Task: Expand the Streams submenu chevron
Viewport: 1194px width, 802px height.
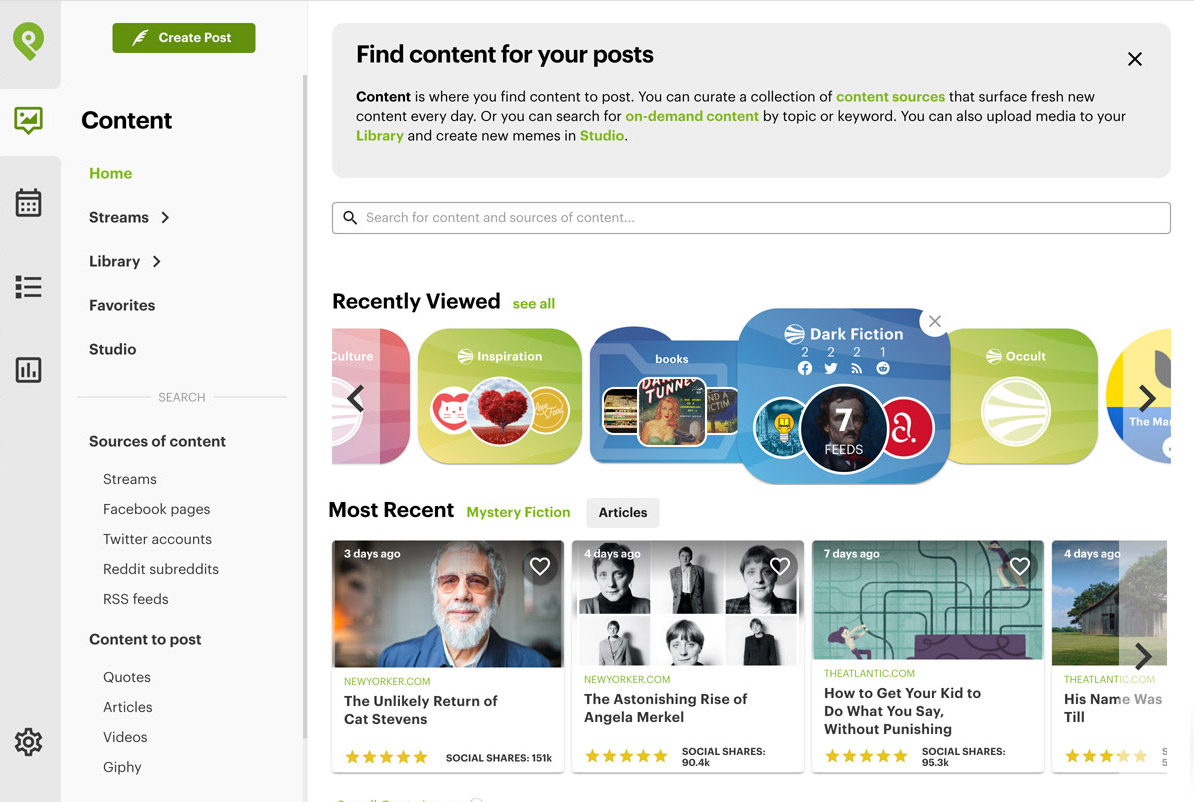Action: [x=165, y=218]
